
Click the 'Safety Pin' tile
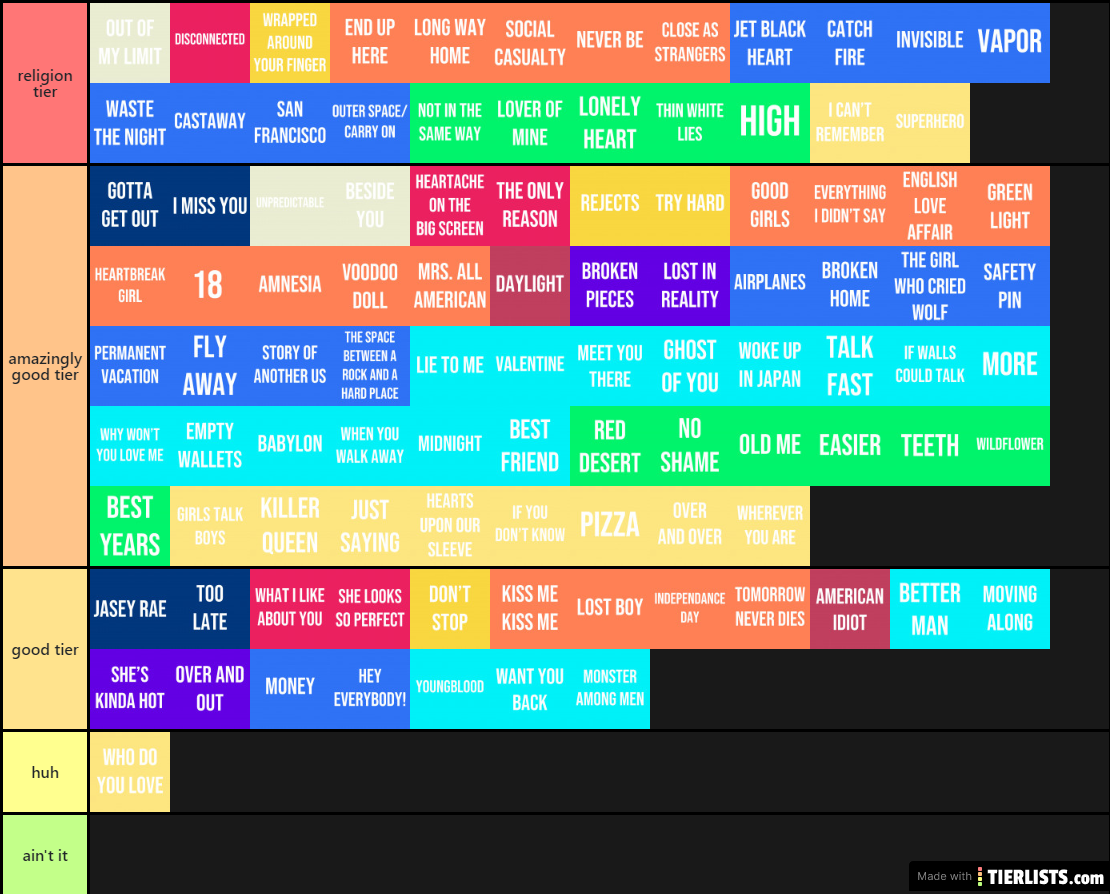point(1009,286)
